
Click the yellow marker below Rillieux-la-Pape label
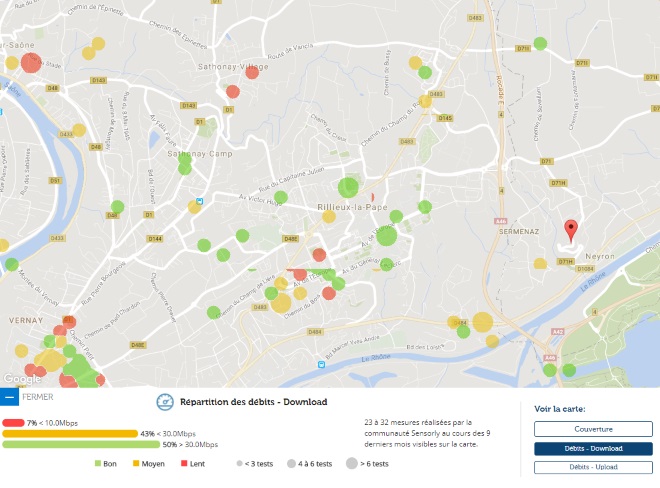click(x=329, y=216)
